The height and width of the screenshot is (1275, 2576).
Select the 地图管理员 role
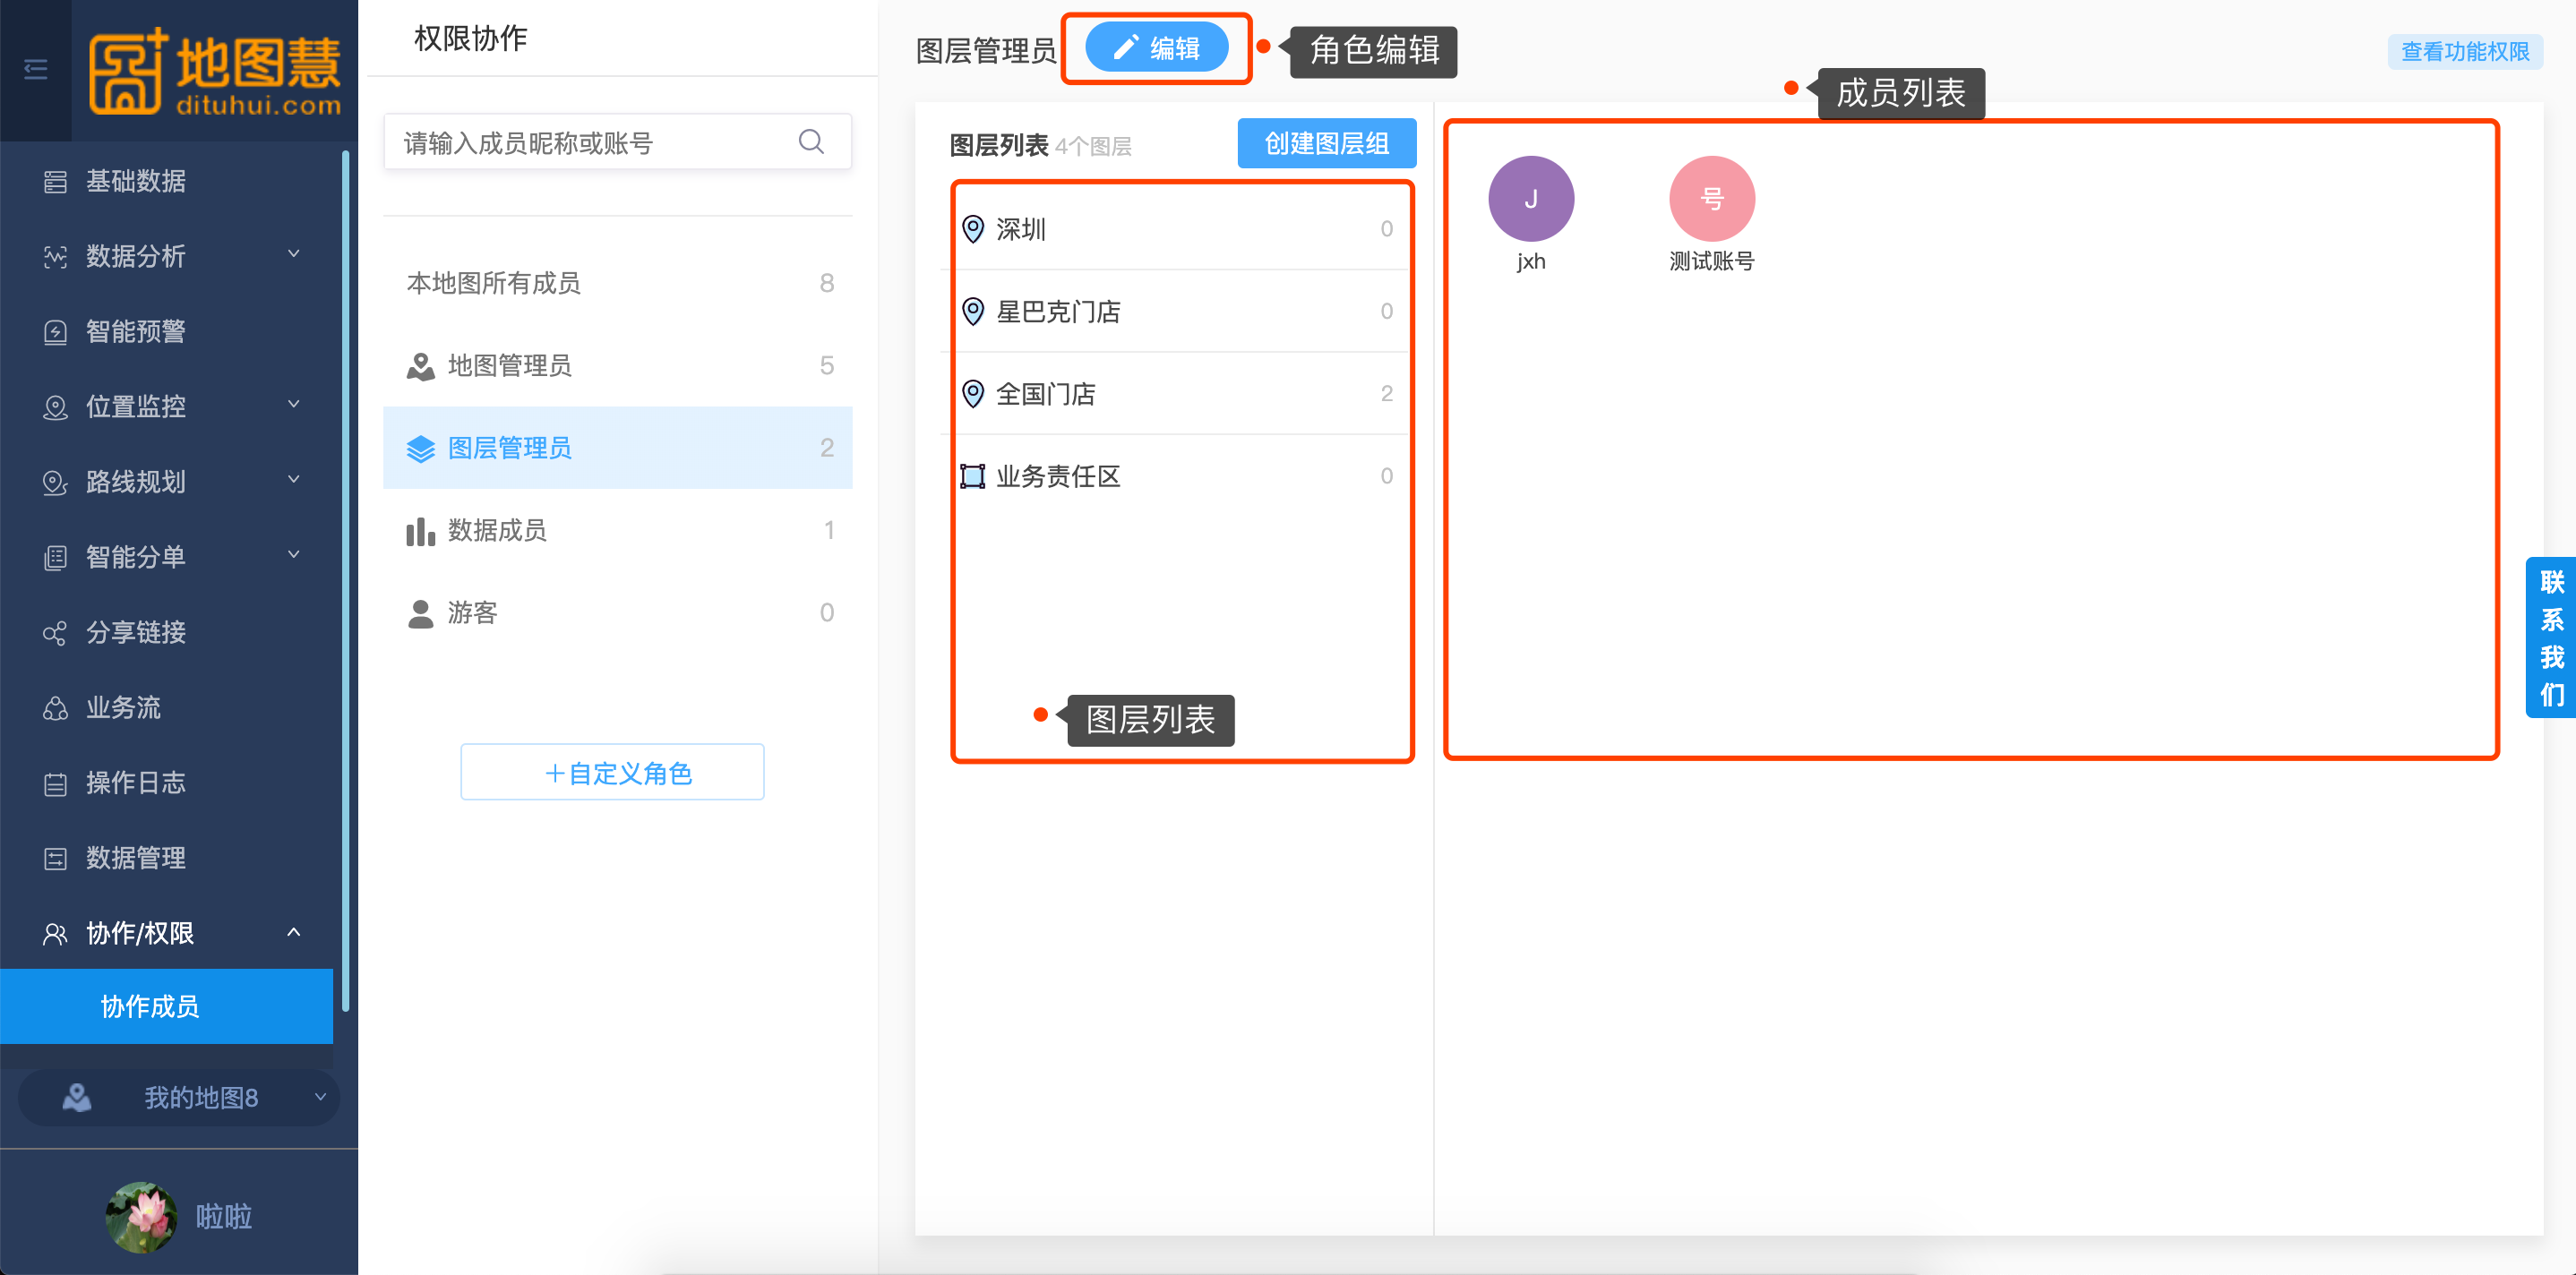click(x=618, y=366)
